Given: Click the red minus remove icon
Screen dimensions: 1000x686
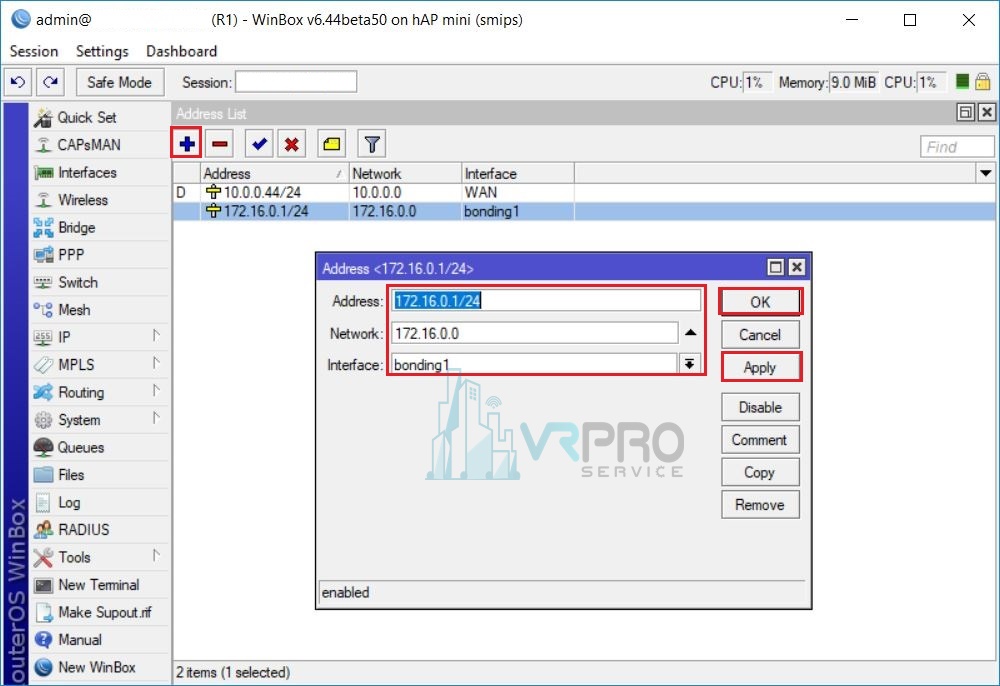Looking at the screenshot, I should tap(220, 144).
